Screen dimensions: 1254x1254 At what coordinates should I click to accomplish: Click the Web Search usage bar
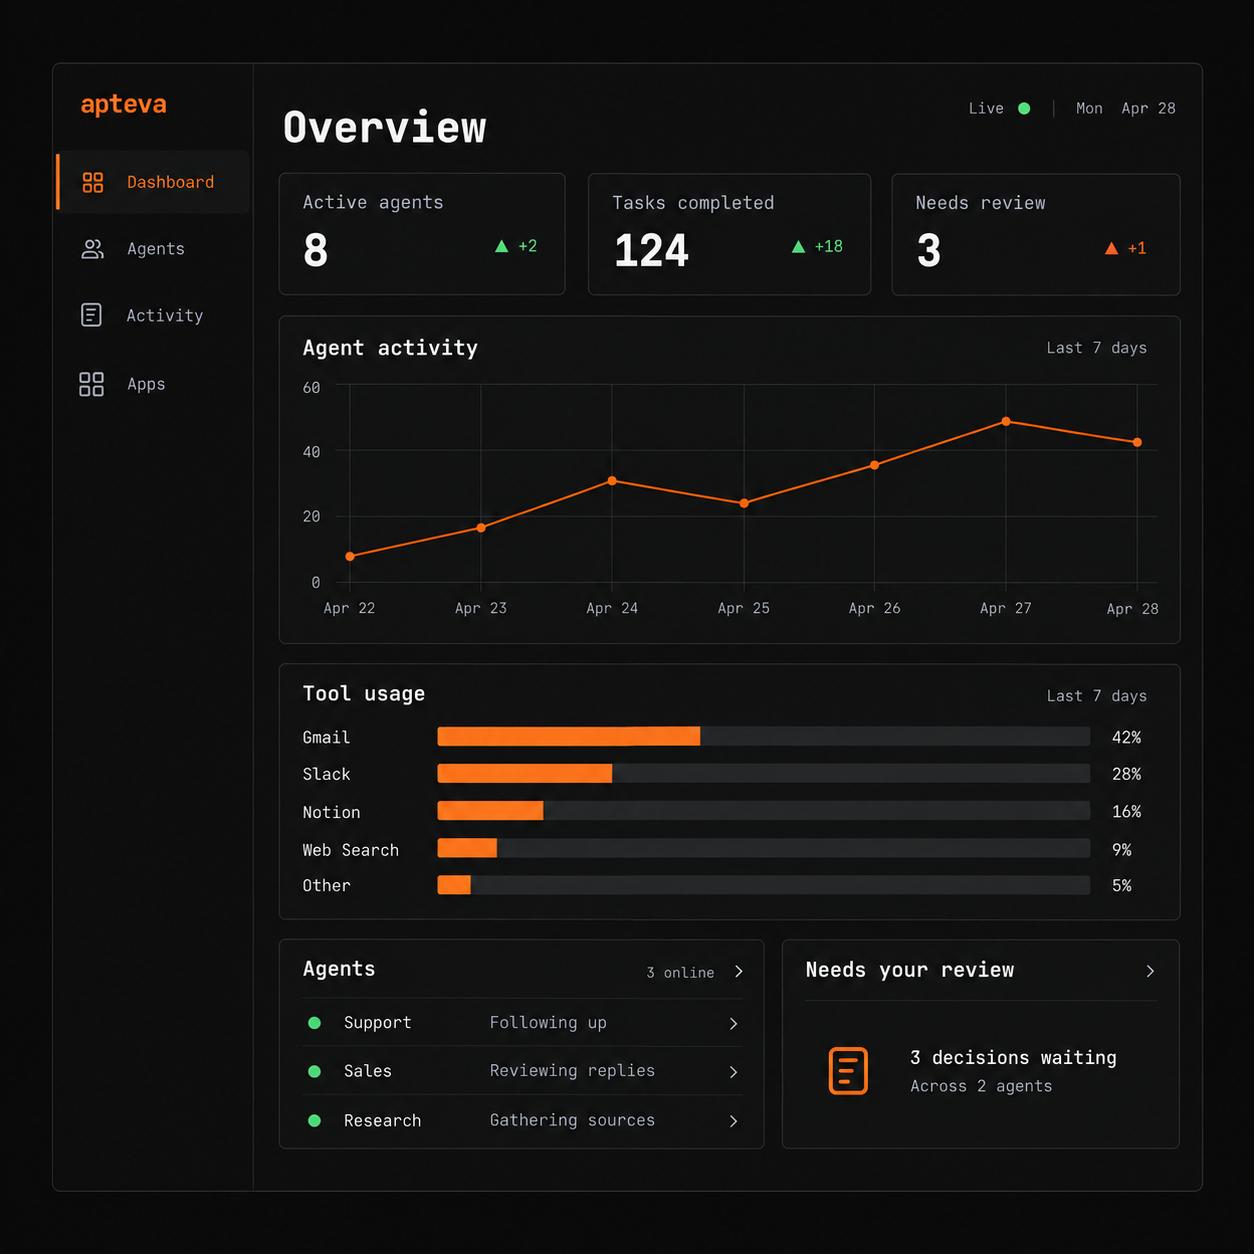pyautogui.click(x=764, y=849)
